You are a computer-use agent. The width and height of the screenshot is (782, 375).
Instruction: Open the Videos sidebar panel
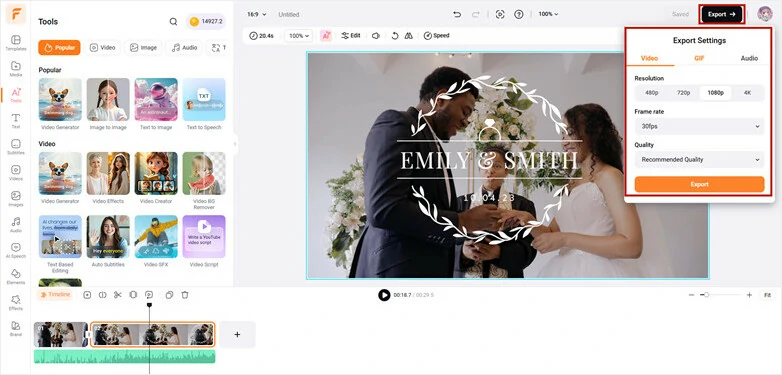15,173
